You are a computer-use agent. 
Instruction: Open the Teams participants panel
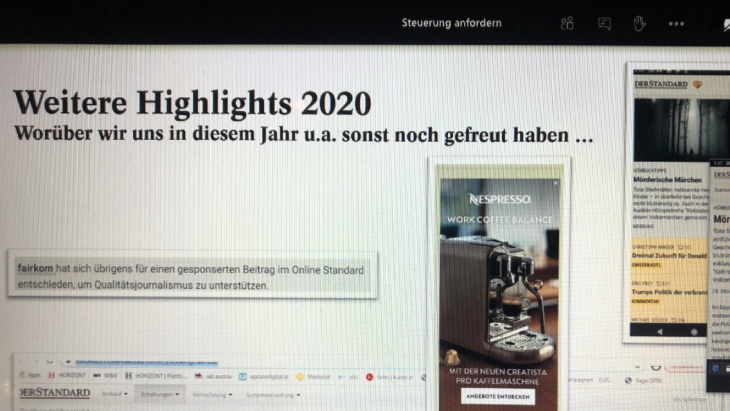(x=567, y=23)
